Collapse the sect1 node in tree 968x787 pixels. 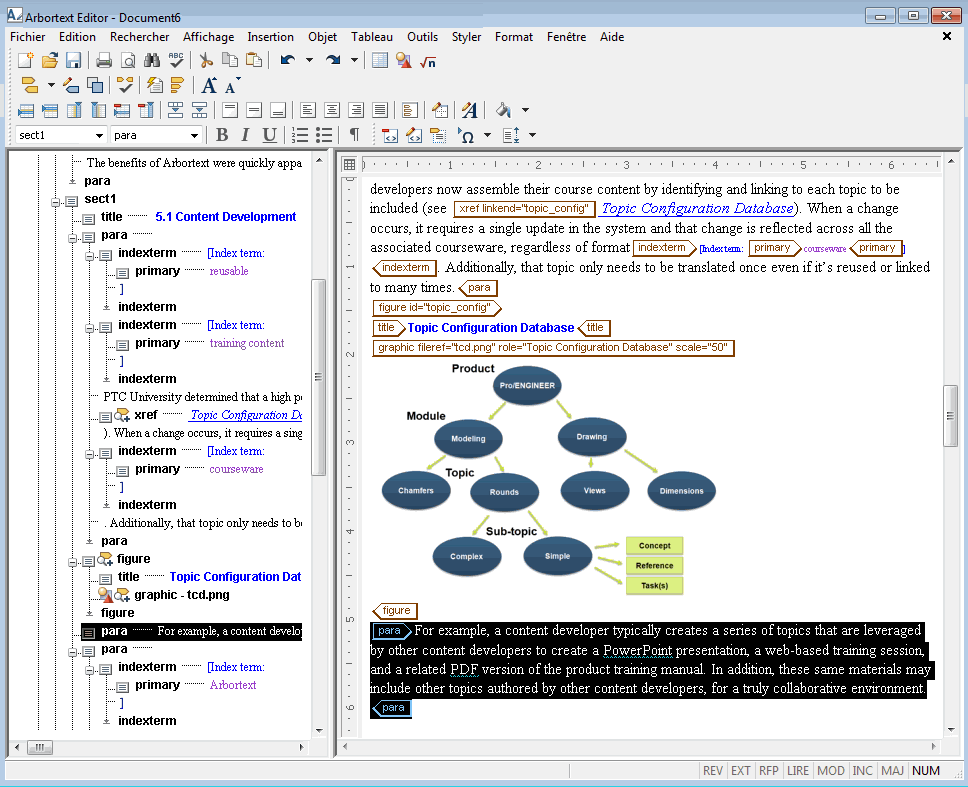(x=56, y=201)
